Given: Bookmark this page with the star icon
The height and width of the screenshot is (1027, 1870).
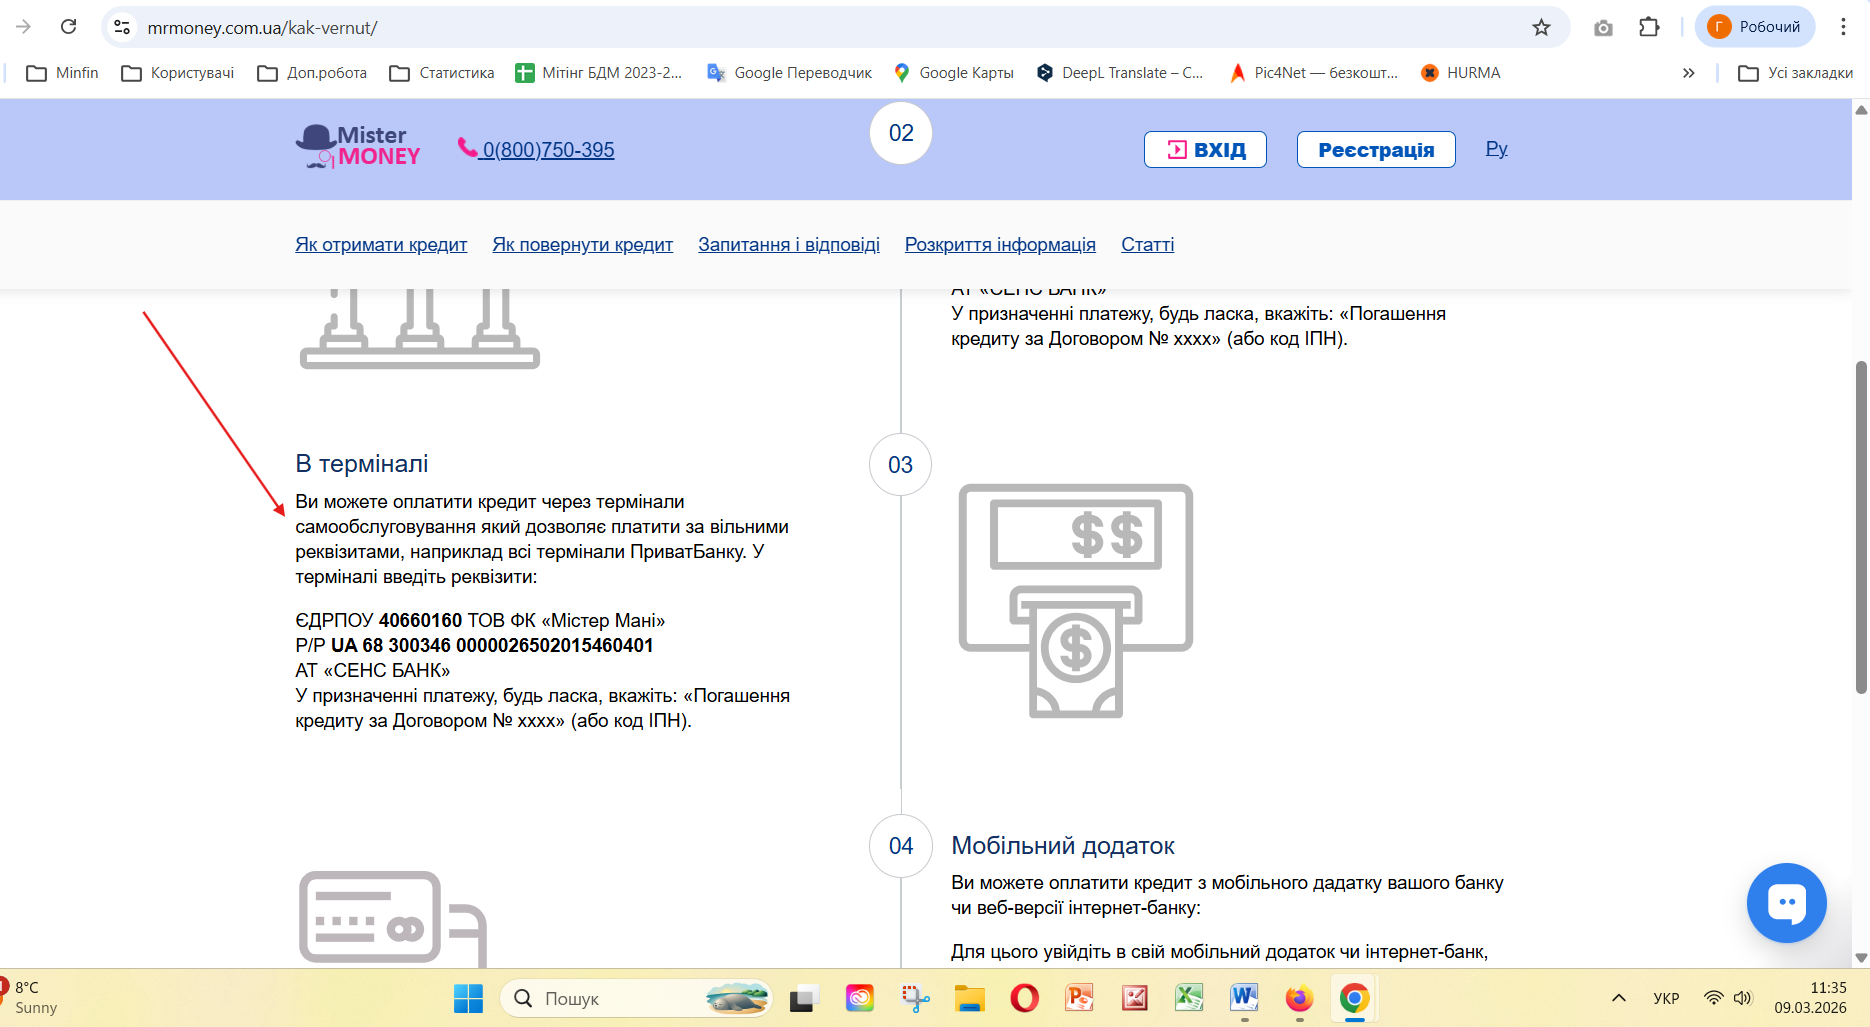Looking at the screenshot, I should 1541,27.
